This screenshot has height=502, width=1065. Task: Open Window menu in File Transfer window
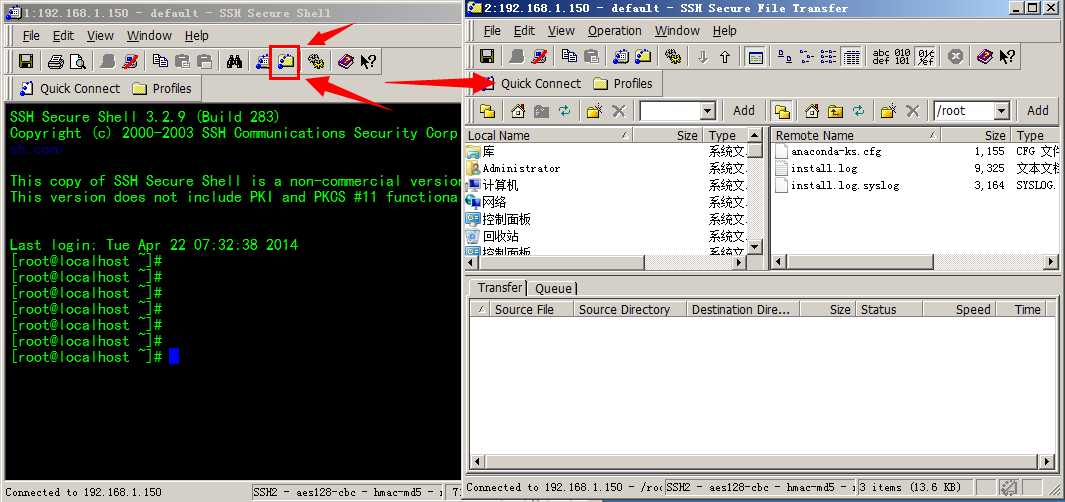coord(677,31)
